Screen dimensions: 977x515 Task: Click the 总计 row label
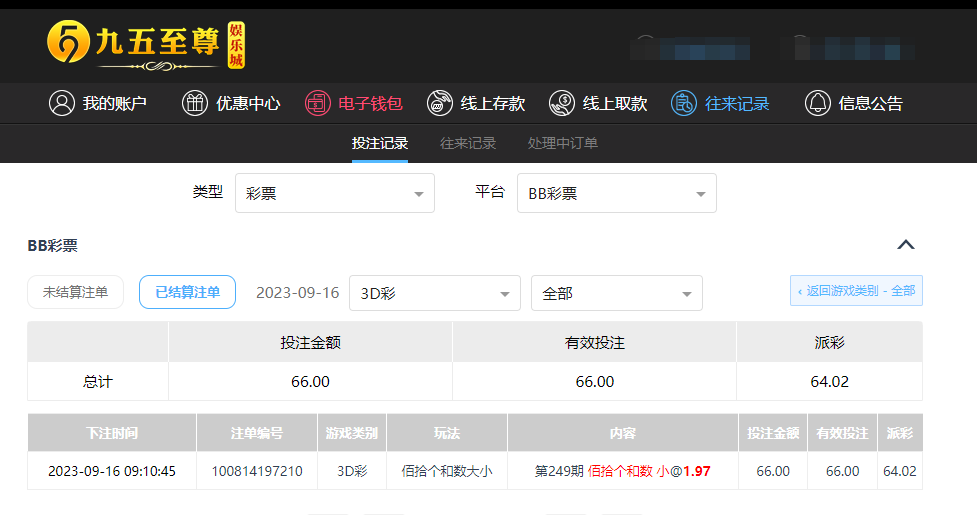pos(98,382)
